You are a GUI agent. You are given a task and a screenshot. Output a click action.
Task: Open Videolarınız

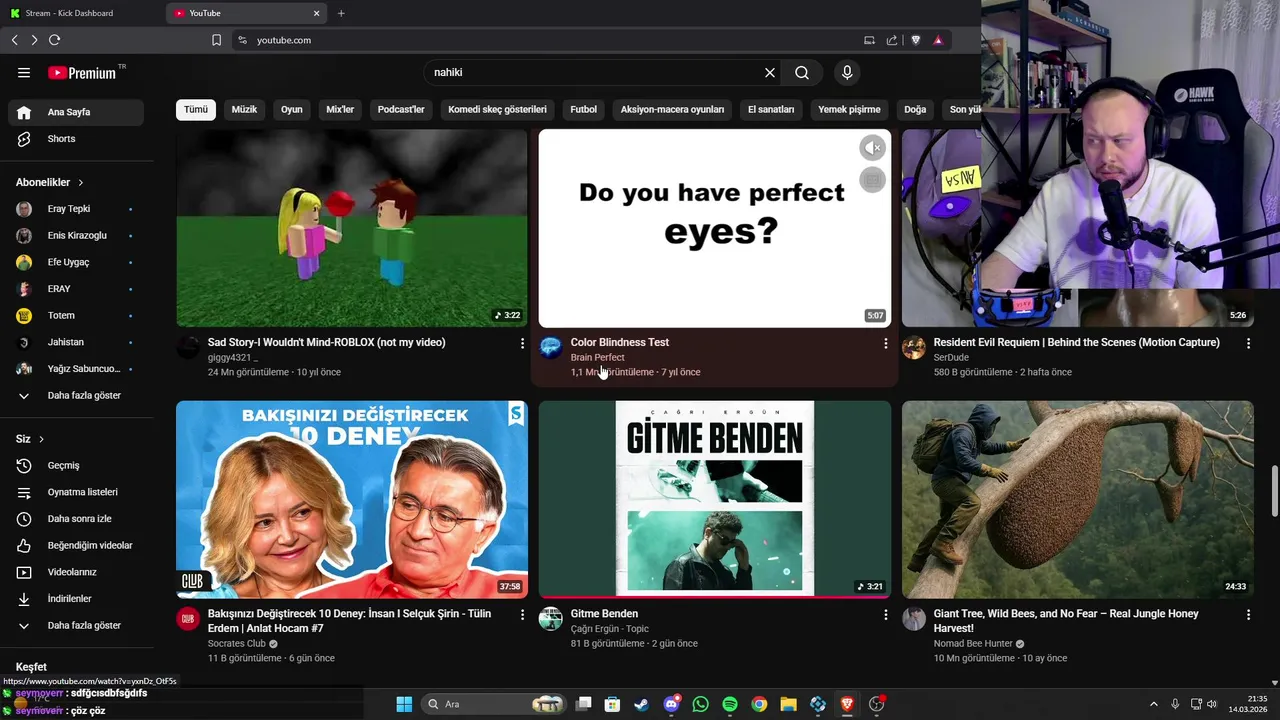pyautogui.click(x=76, y=572)
